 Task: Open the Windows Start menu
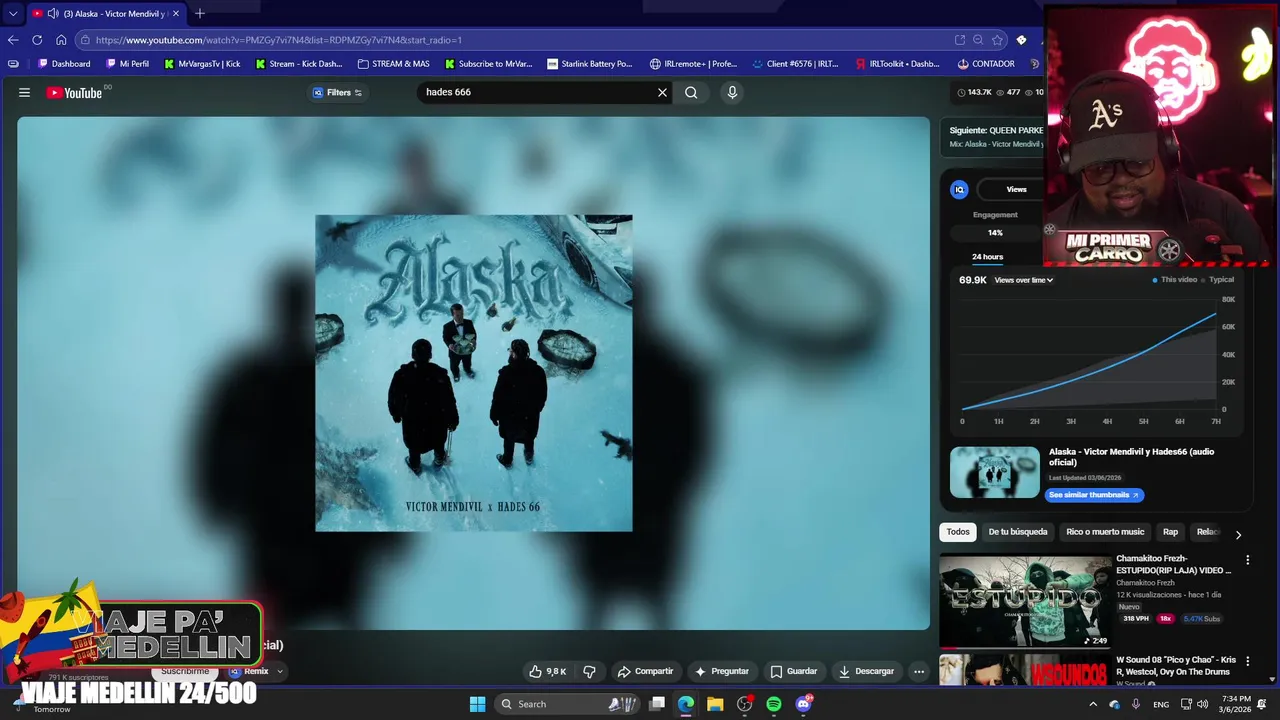click(x=477, y=704)
